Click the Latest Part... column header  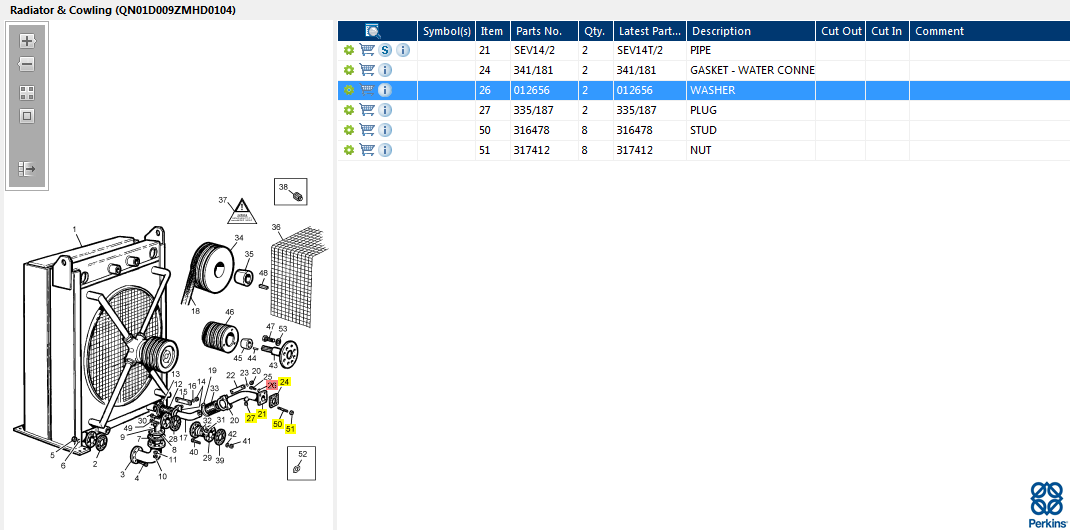(650, 31)
